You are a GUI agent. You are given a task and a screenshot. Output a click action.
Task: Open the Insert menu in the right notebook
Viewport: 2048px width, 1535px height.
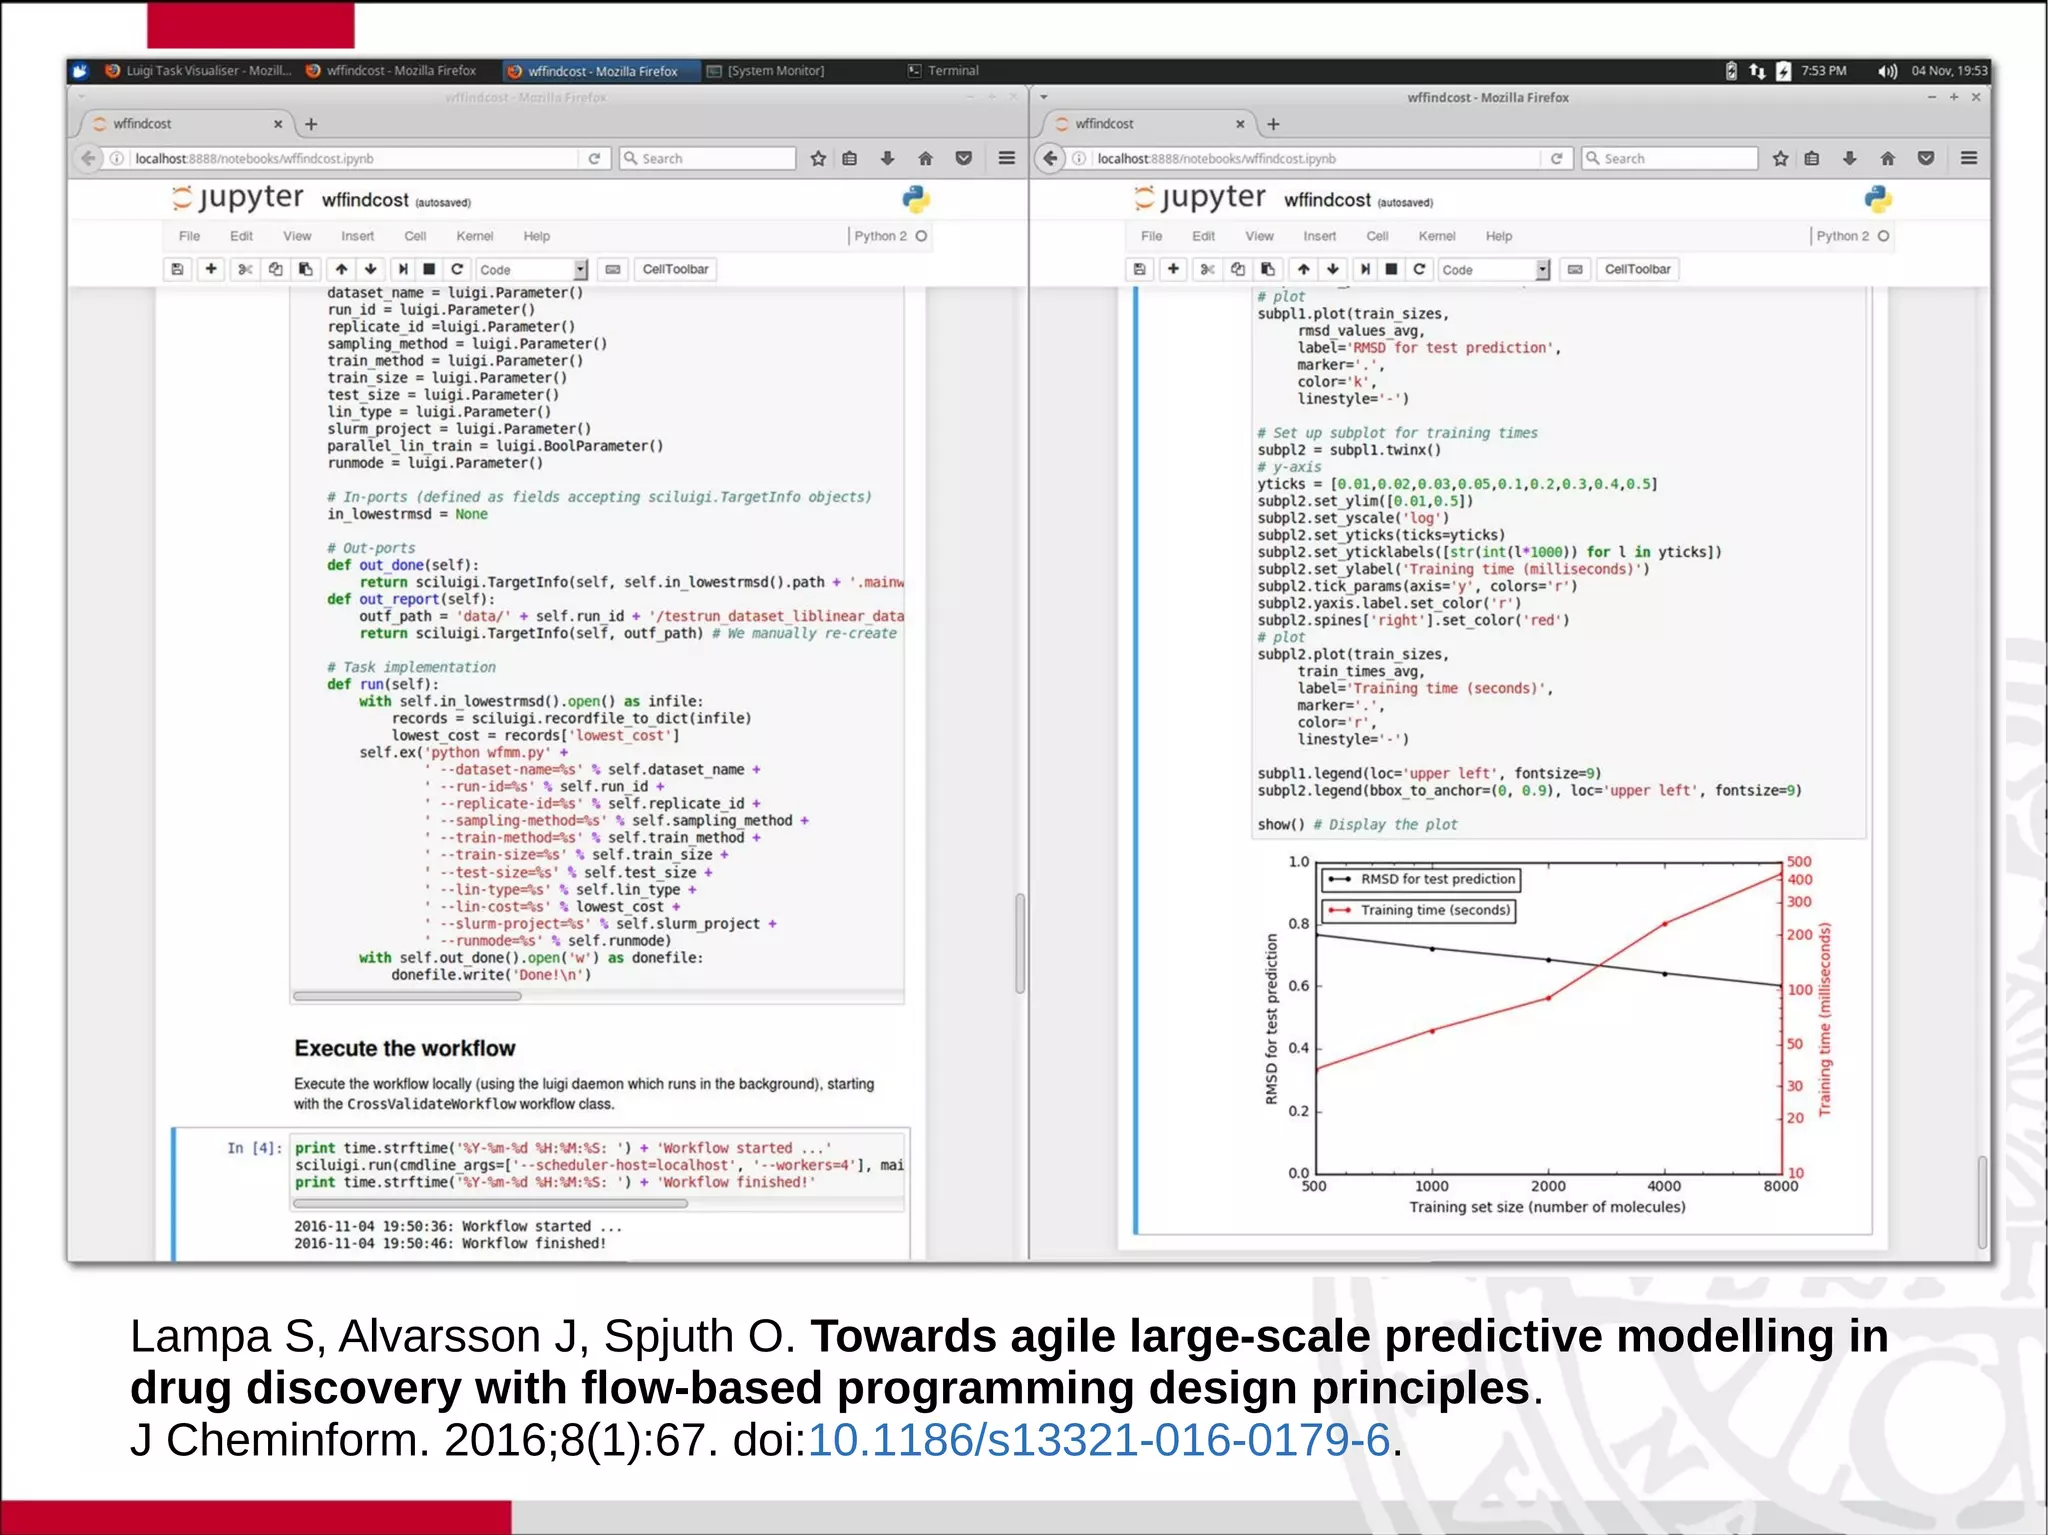click(1319, 236)
